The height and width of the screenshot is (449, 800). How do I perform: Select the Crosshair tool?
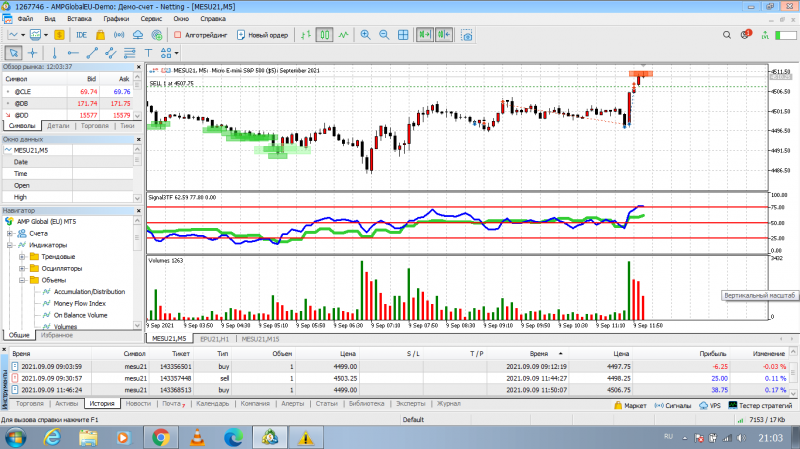33,53
